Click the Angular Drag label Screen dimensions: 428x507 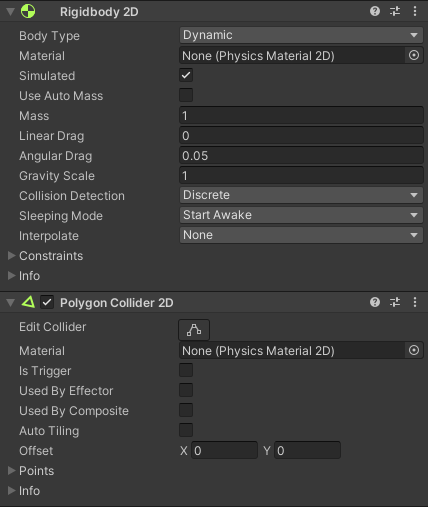coord(56,156)
